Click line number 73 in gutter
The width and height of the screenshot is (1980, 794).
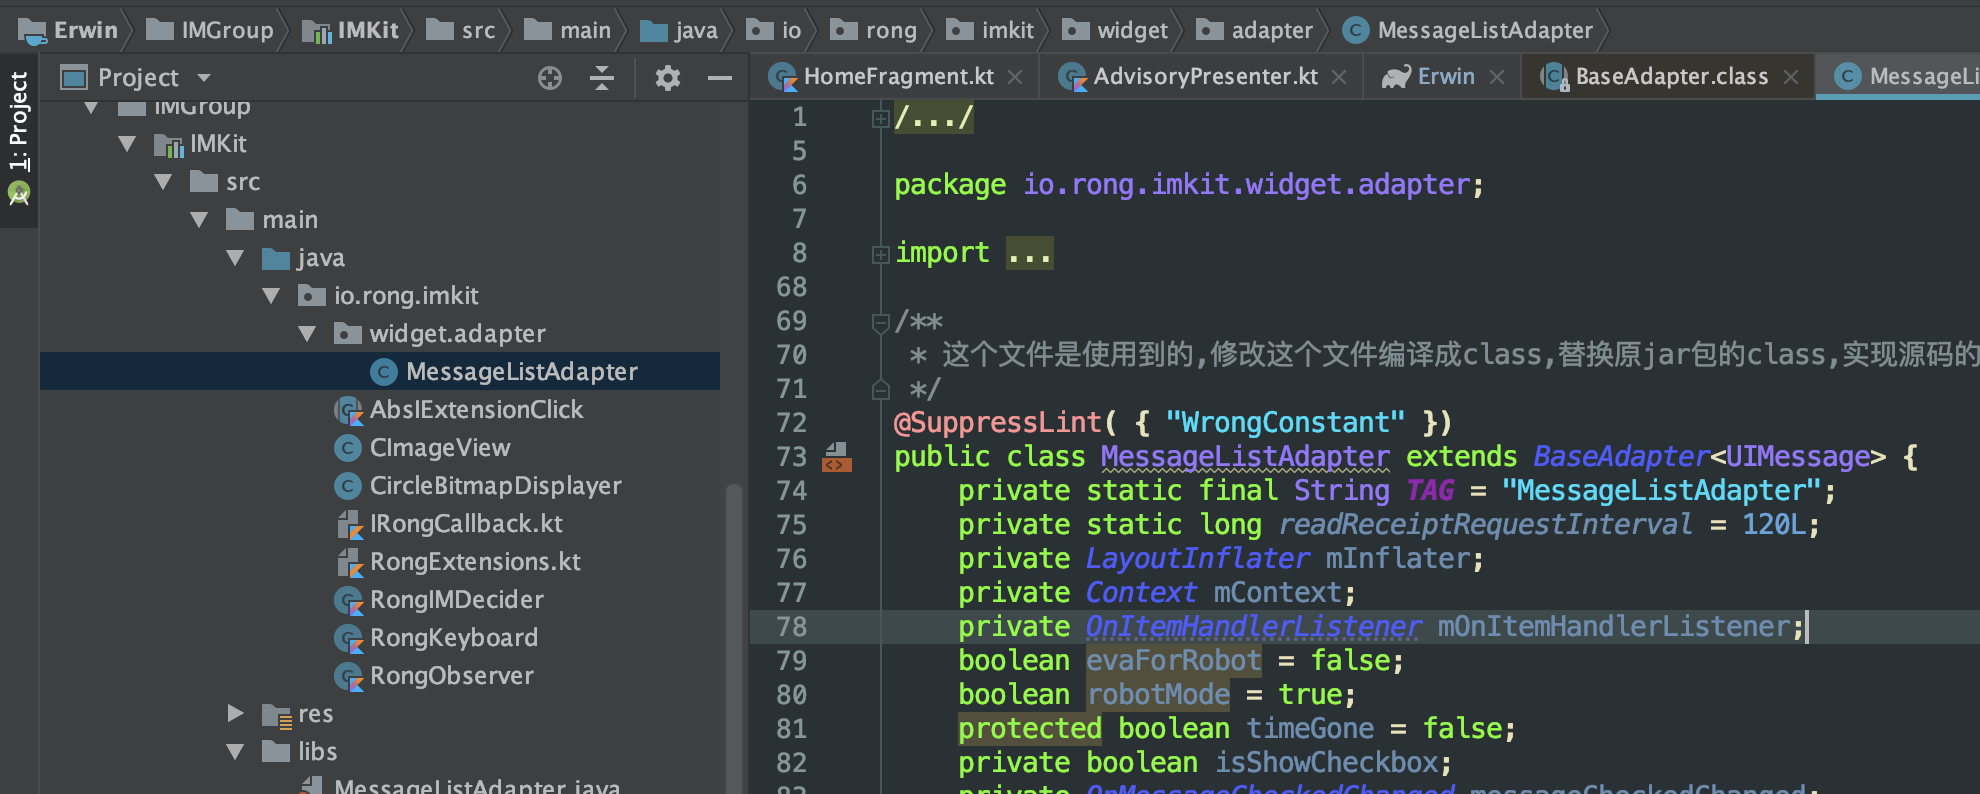(792, 457)
